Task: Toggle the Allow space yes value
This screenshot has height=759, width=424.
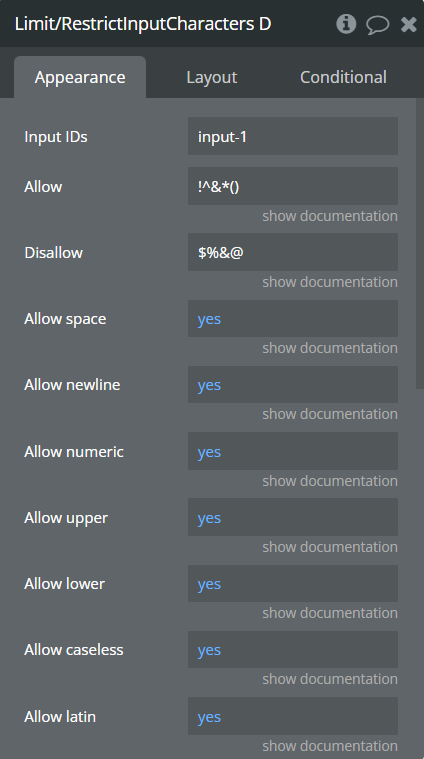Action: pyautogui.click(x=293, y=319)
